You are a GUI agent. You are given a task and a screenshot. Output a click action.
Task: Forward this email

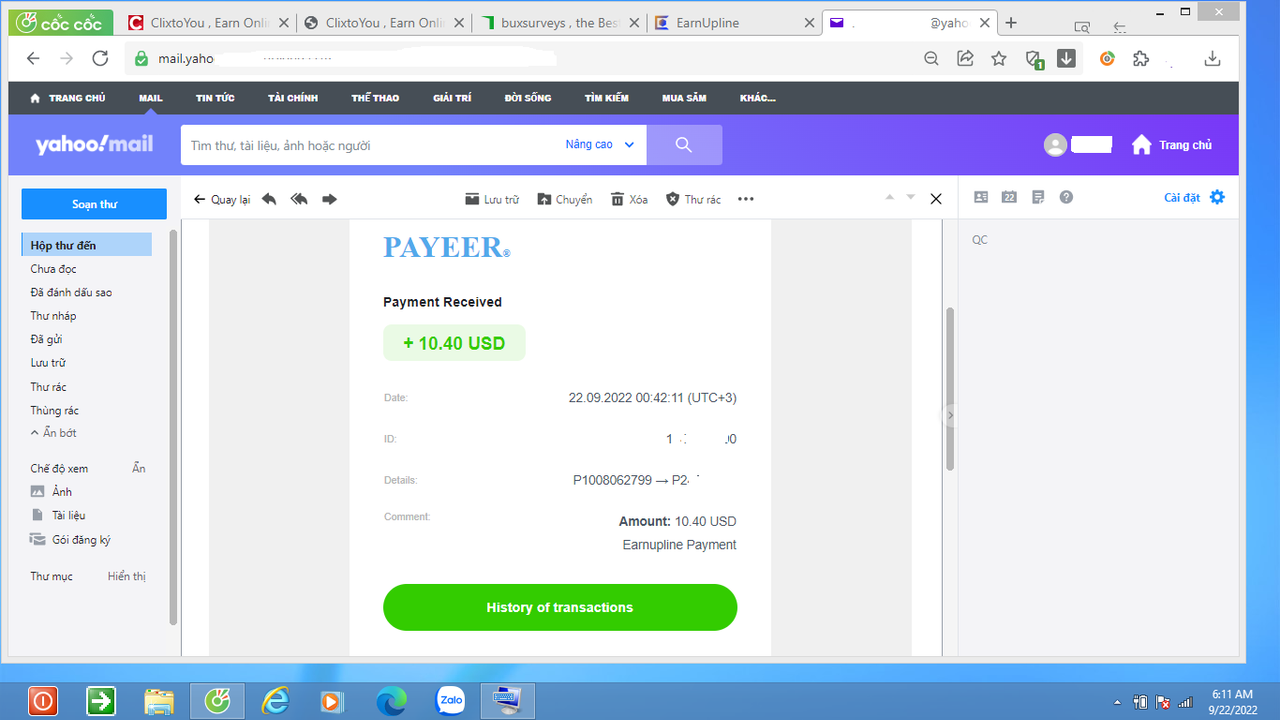click(329, 199)
